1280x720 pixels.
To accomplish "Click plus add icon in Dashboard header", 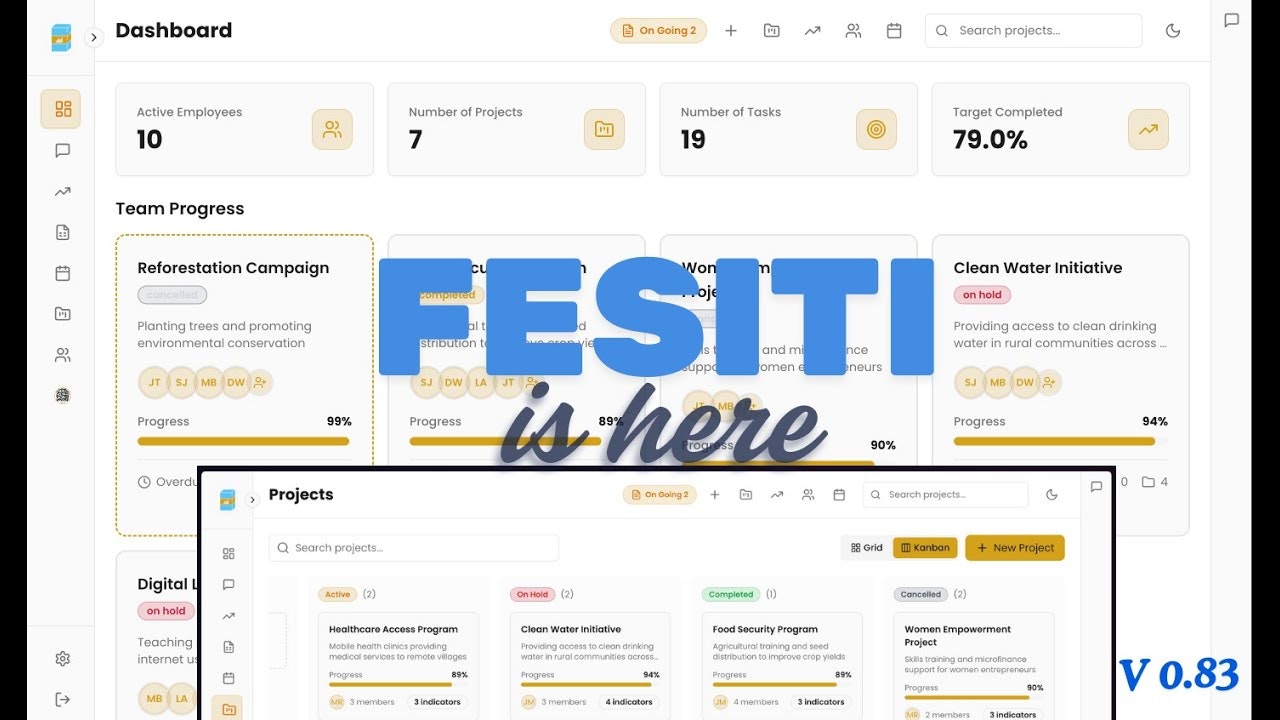I will tap(731, 31).
